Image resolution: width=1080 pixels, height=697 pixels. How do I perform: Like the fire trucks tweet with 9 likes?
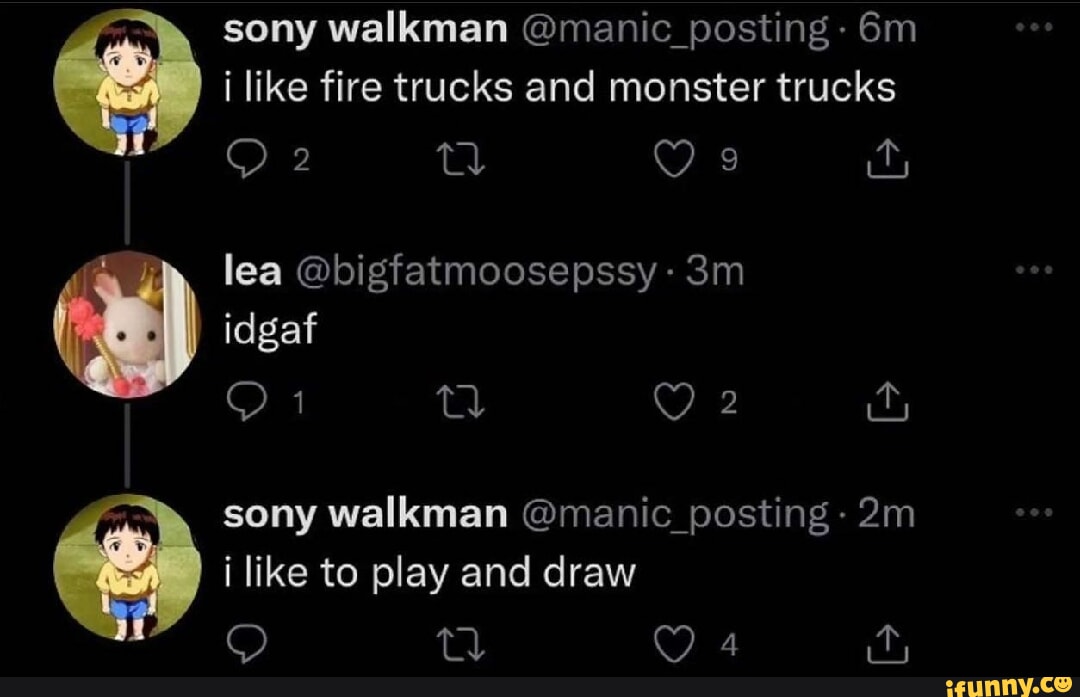[674, 159]
